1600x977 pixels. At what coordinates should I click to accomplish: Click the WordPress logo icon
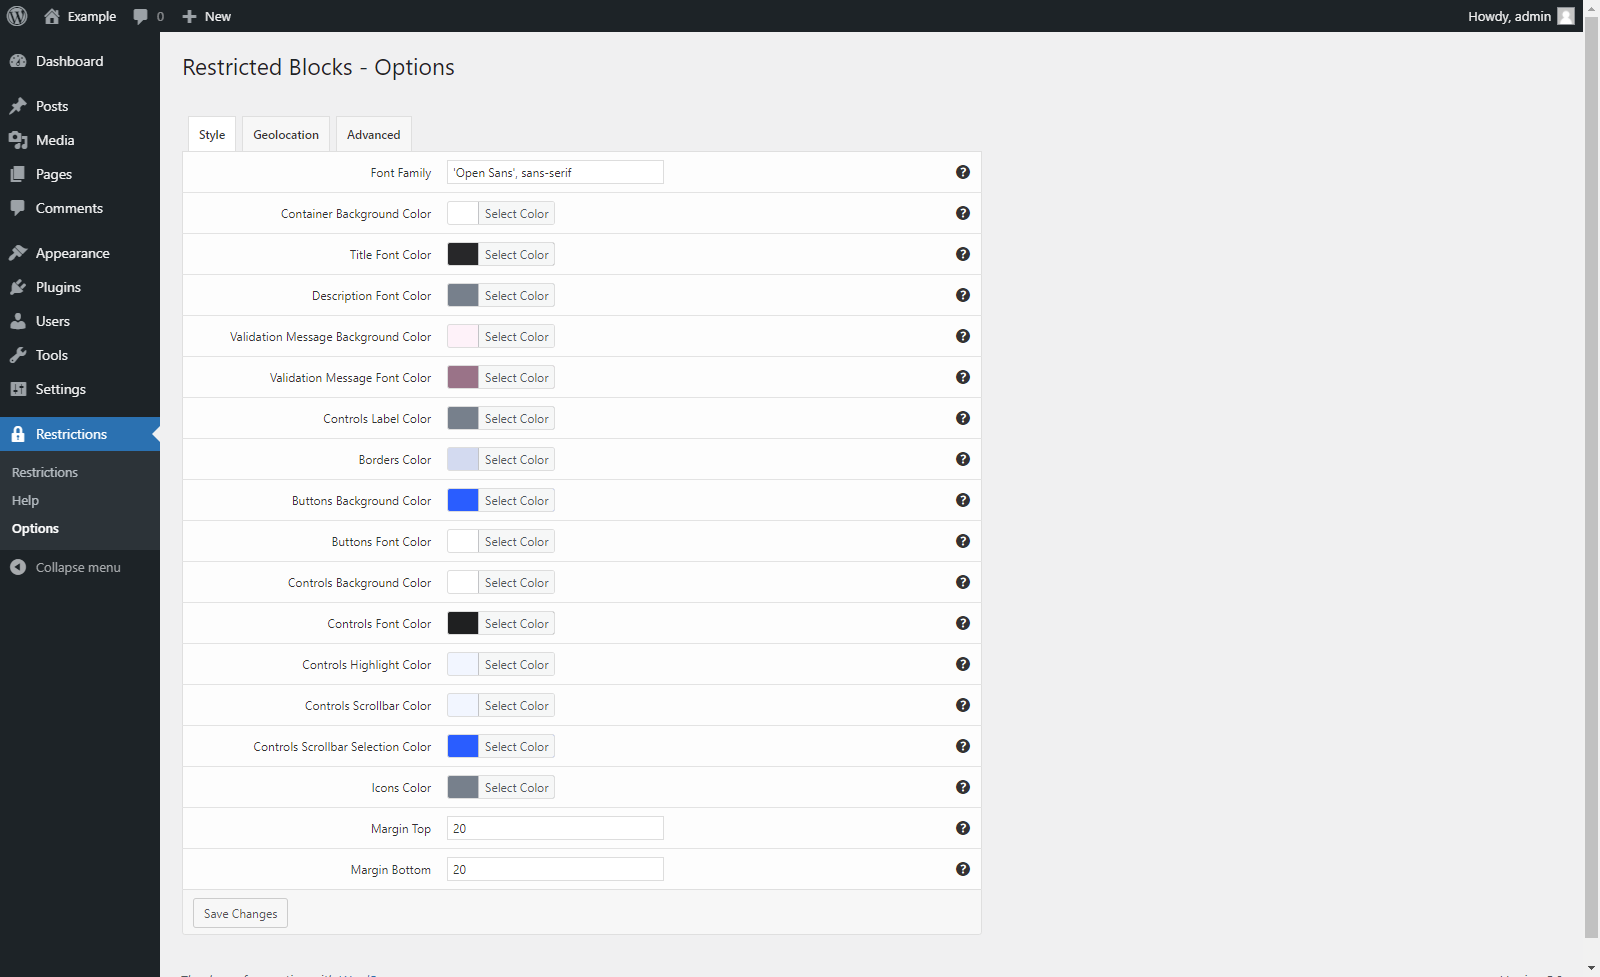(x=17, y=16)
